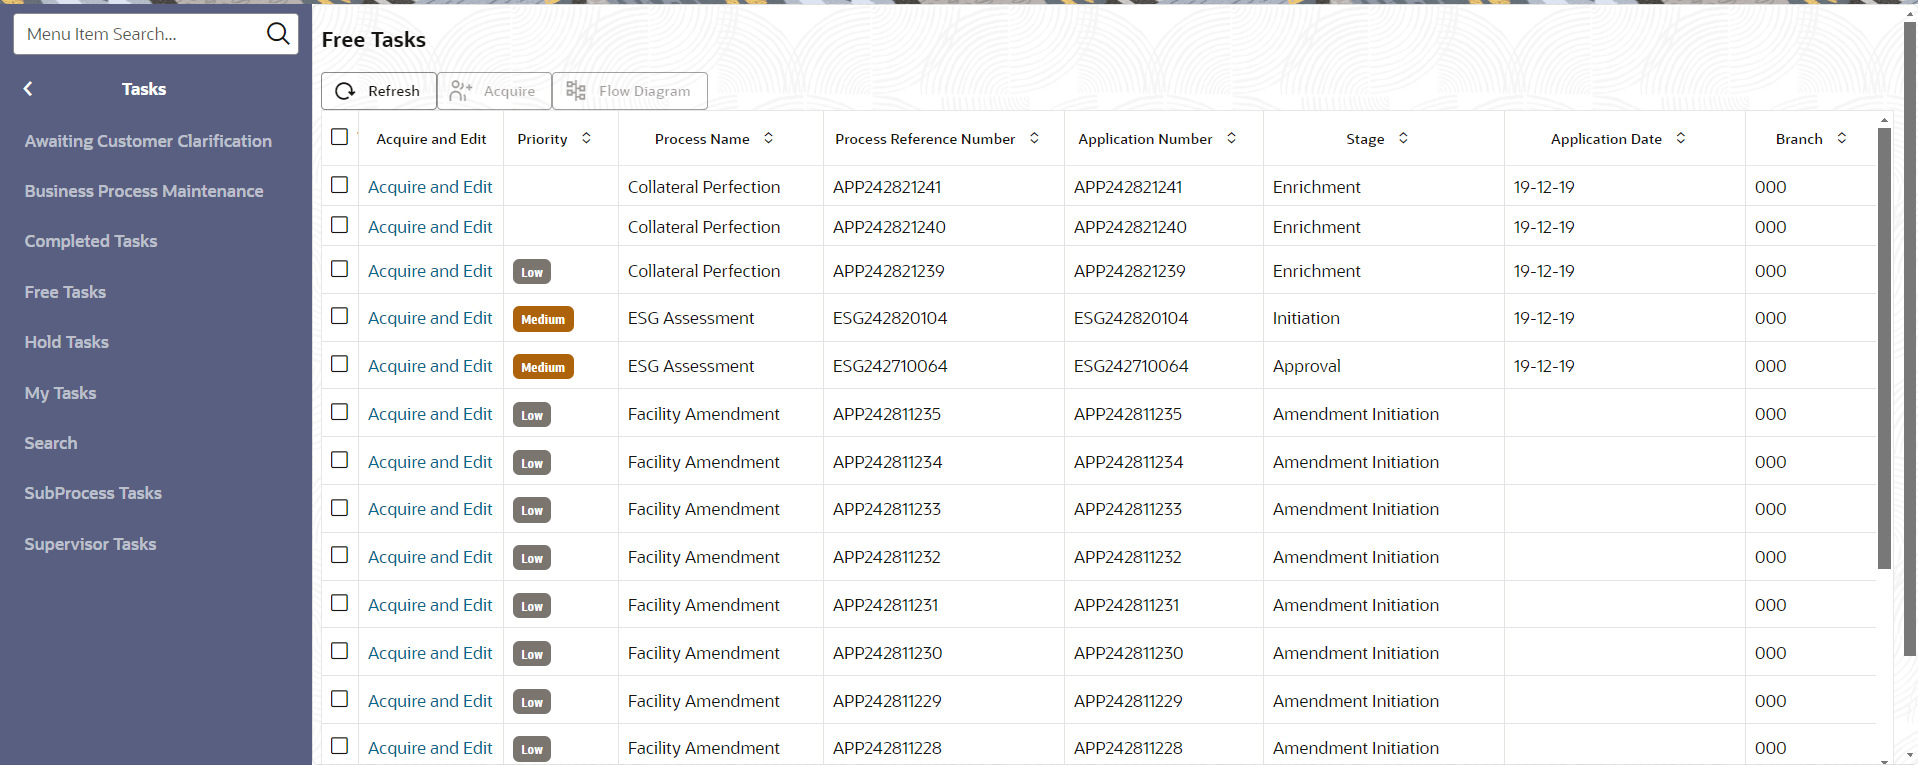Click Acquire and Edit for APP242811235
1918x765 pixels.
(x=430, y=414)
